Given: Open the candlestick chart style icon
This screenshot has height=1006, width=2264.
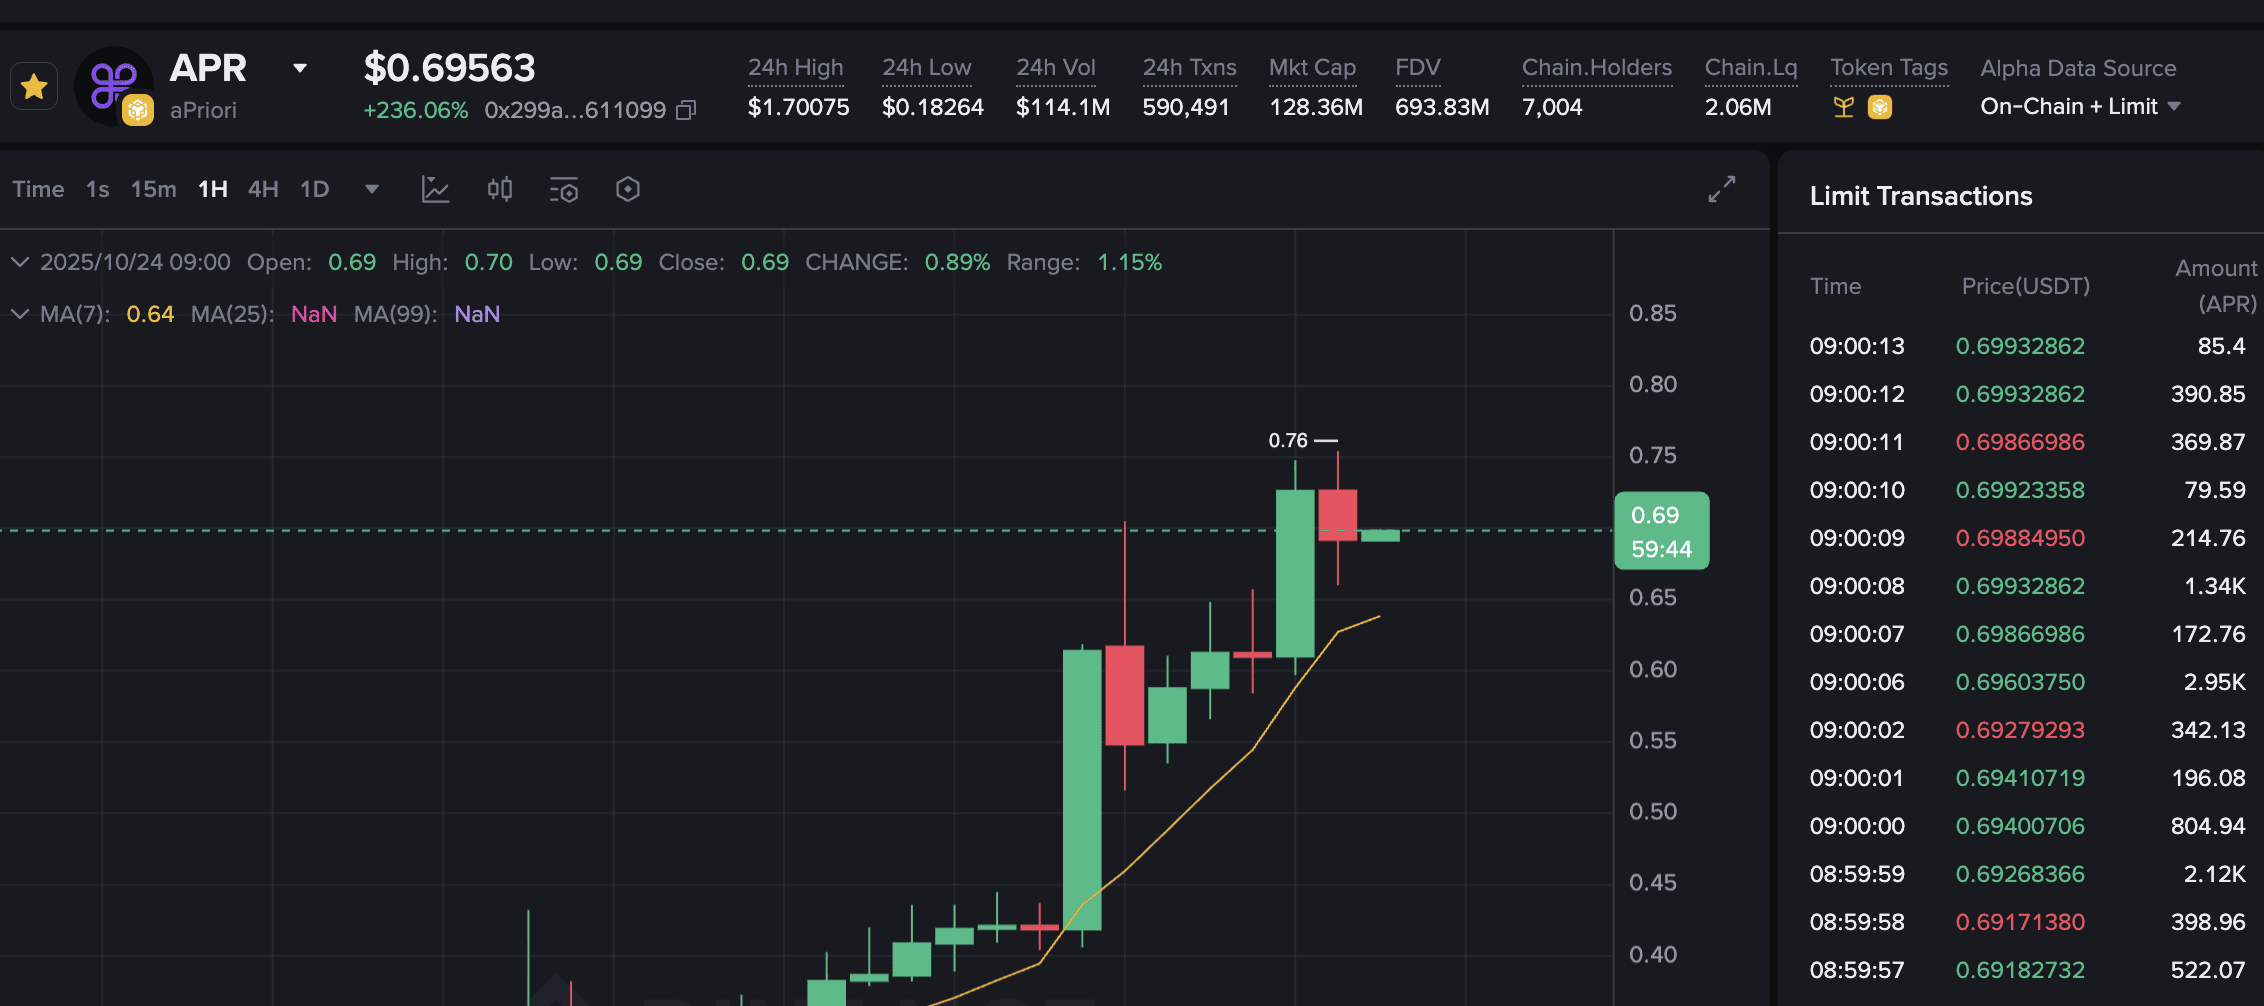Looking at the screenshot, I should click(x=499, y=189).
